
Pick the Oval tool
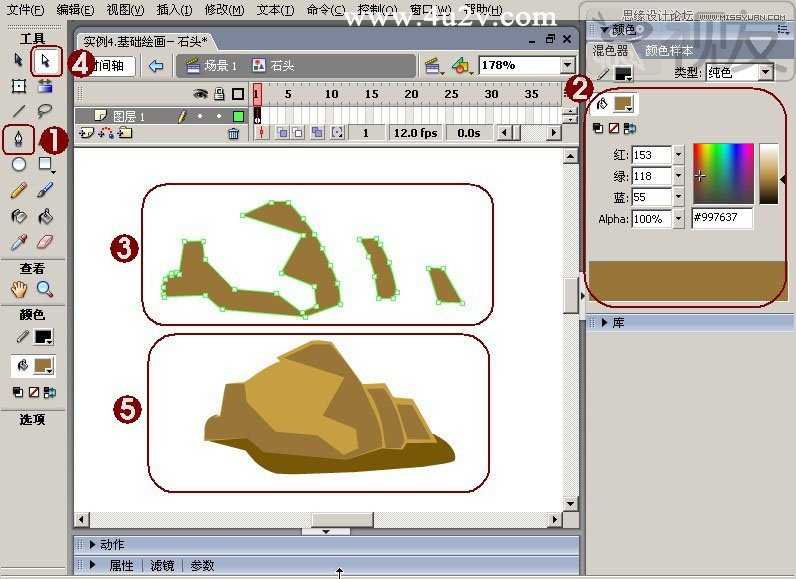click(19, 164)
